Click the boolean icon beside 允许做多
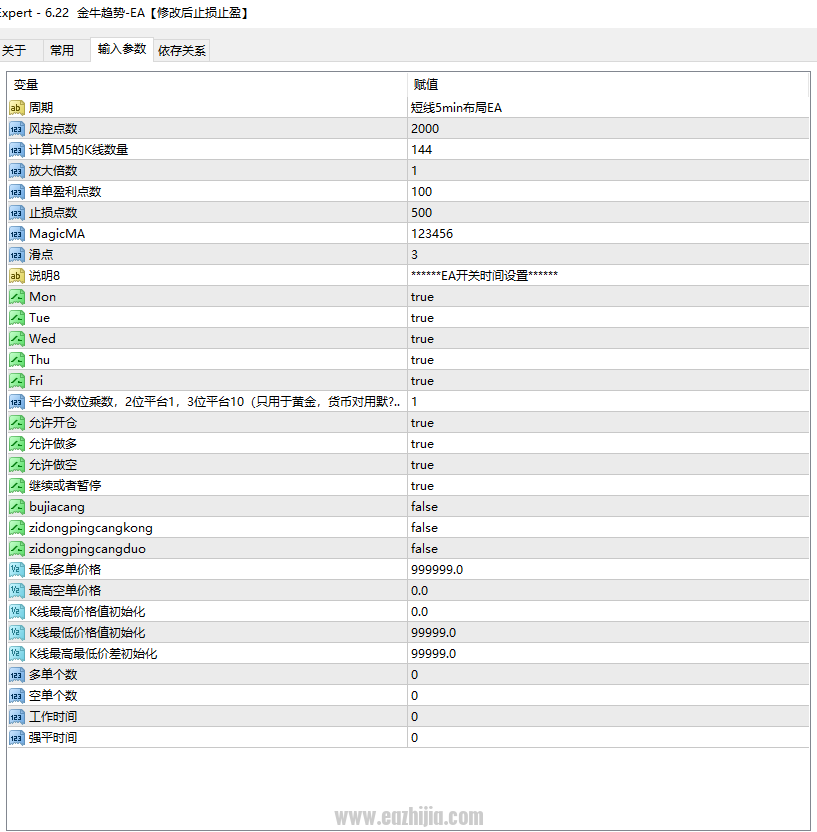The image size is (817, 832). (16, 444)
